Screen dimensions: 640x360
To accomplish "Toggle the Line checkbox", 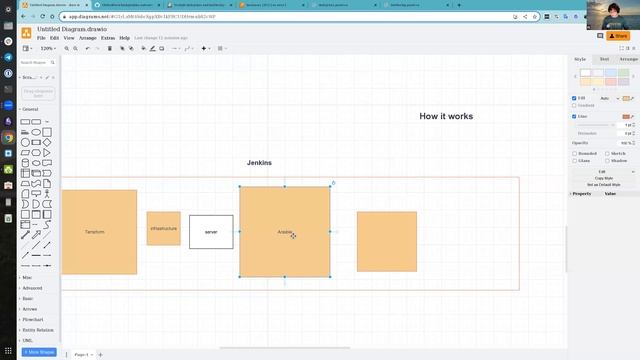I will pos(574,116).
